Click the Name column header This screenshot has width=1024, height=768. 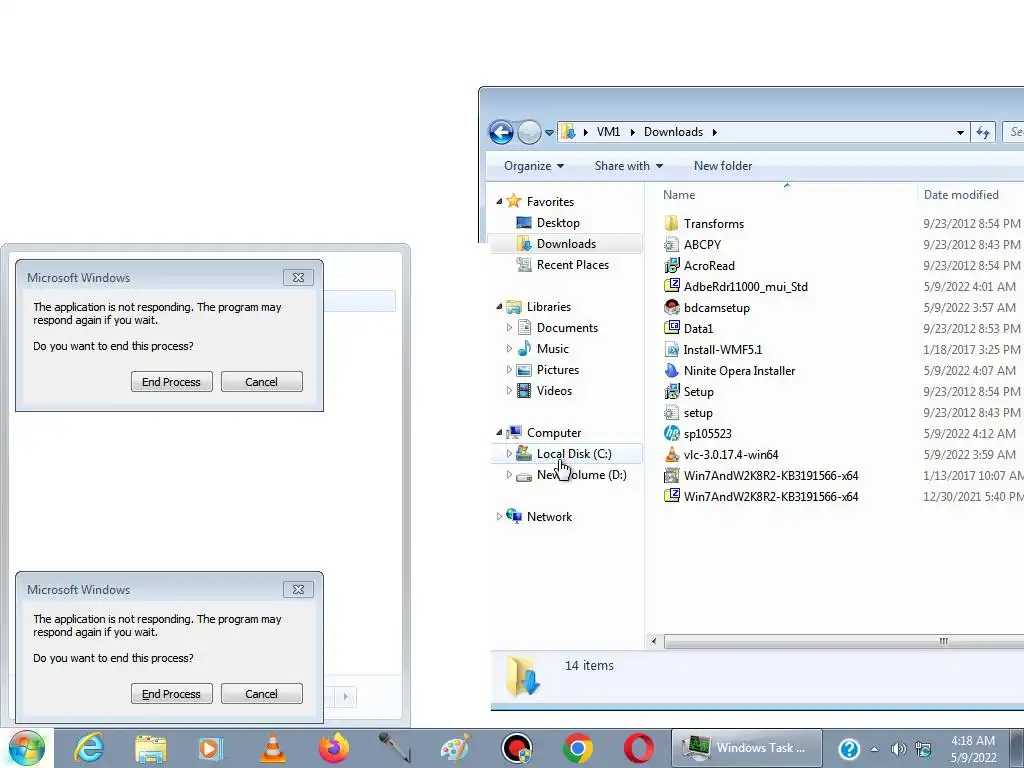click(x=679, y=195)
